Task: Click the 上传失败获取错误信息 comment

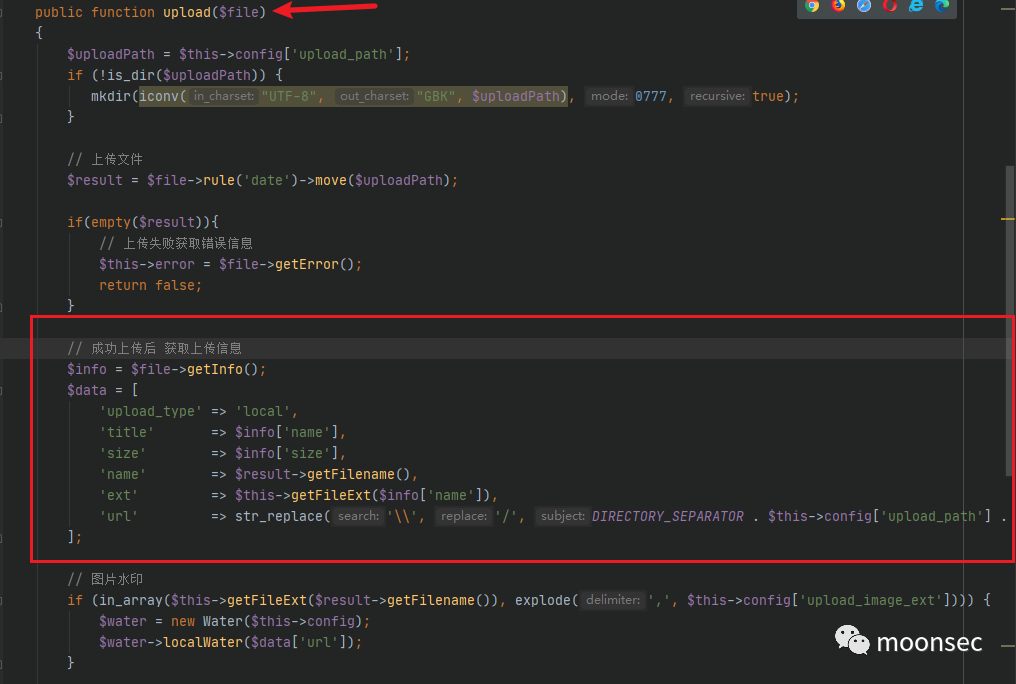Action: (176, 244)
